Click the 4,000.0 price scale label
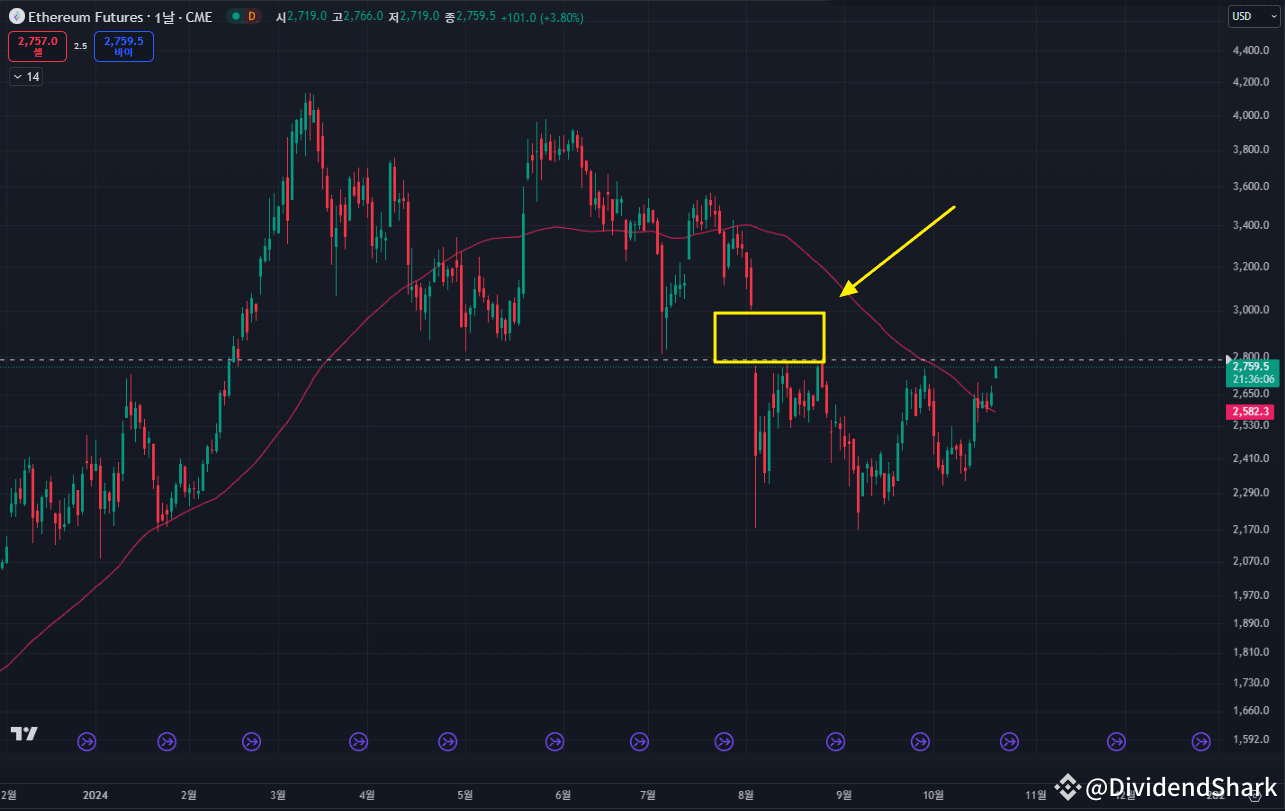Screen dimensions: 1285x811 tap(1250, 116)
